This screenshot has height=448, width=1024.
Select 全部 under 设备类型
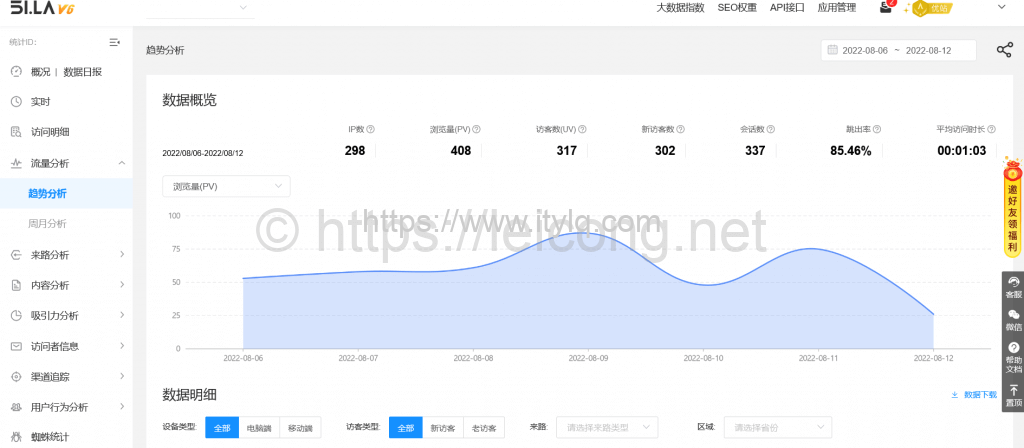click(x=222, y=428)
